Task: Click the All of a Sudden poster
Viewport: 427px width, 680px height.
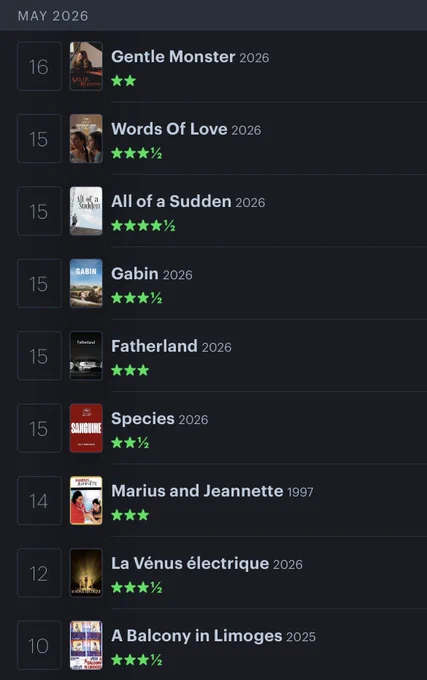Action: pos(86,211)
